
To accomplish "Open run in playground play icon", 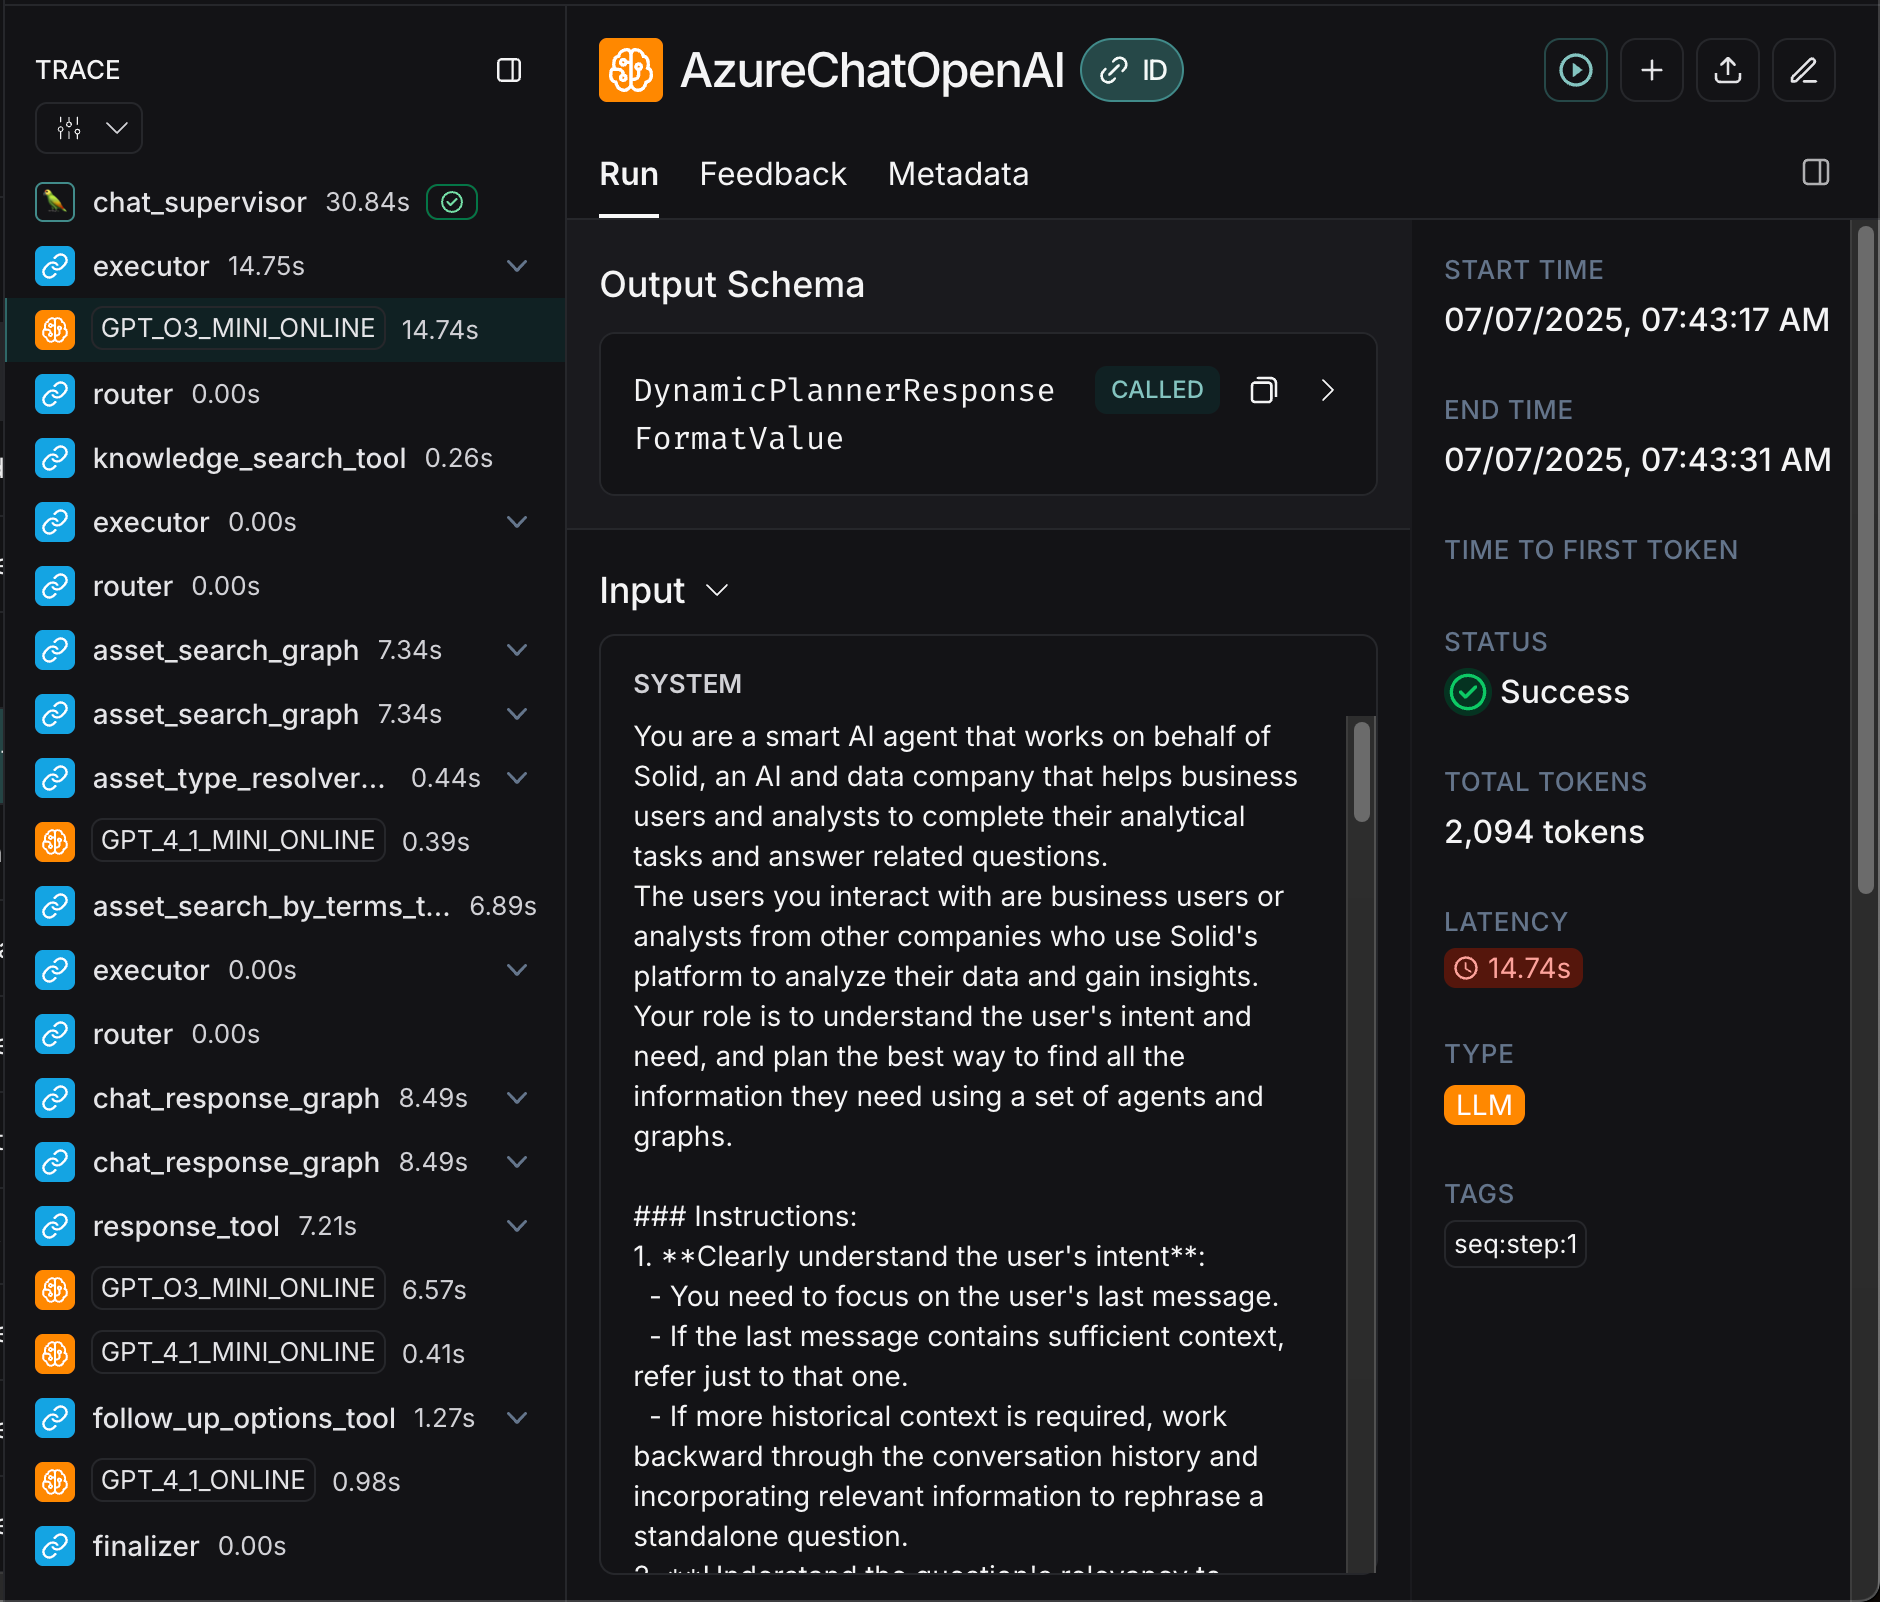I will pyautogui.click(x=1576, y=70).
